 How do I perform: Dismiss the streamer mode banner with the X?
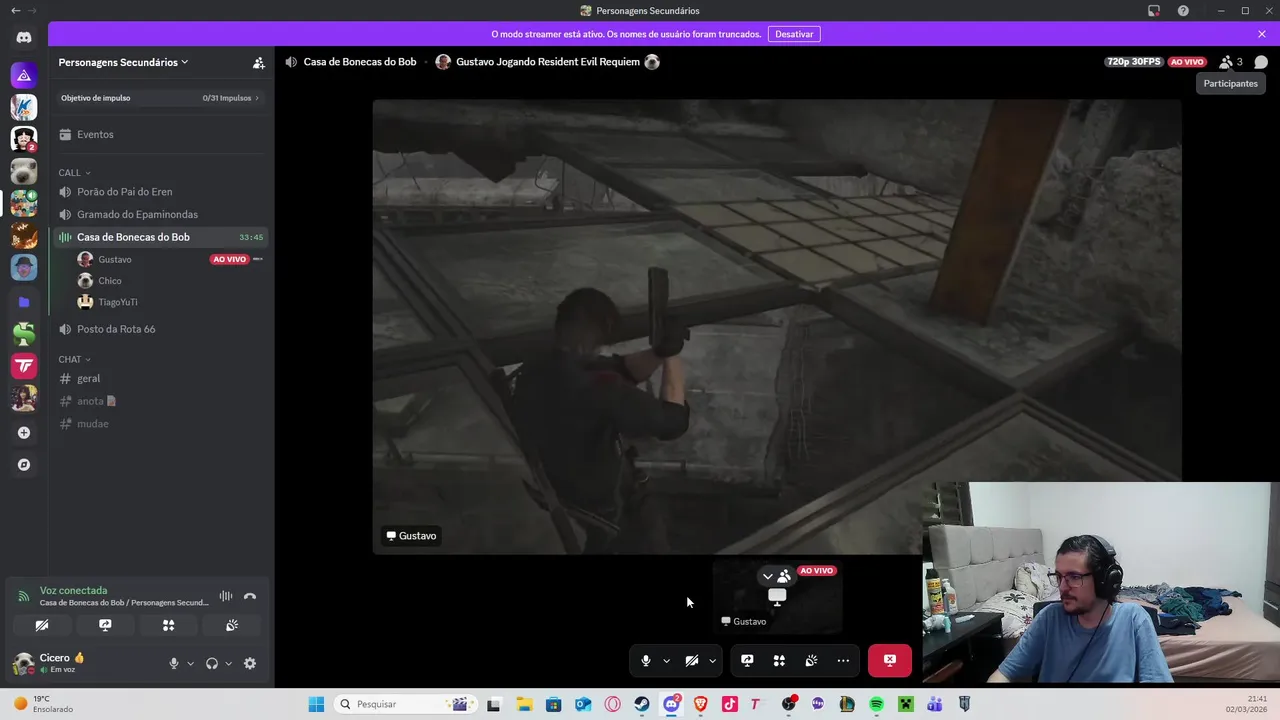[1262, 34]
